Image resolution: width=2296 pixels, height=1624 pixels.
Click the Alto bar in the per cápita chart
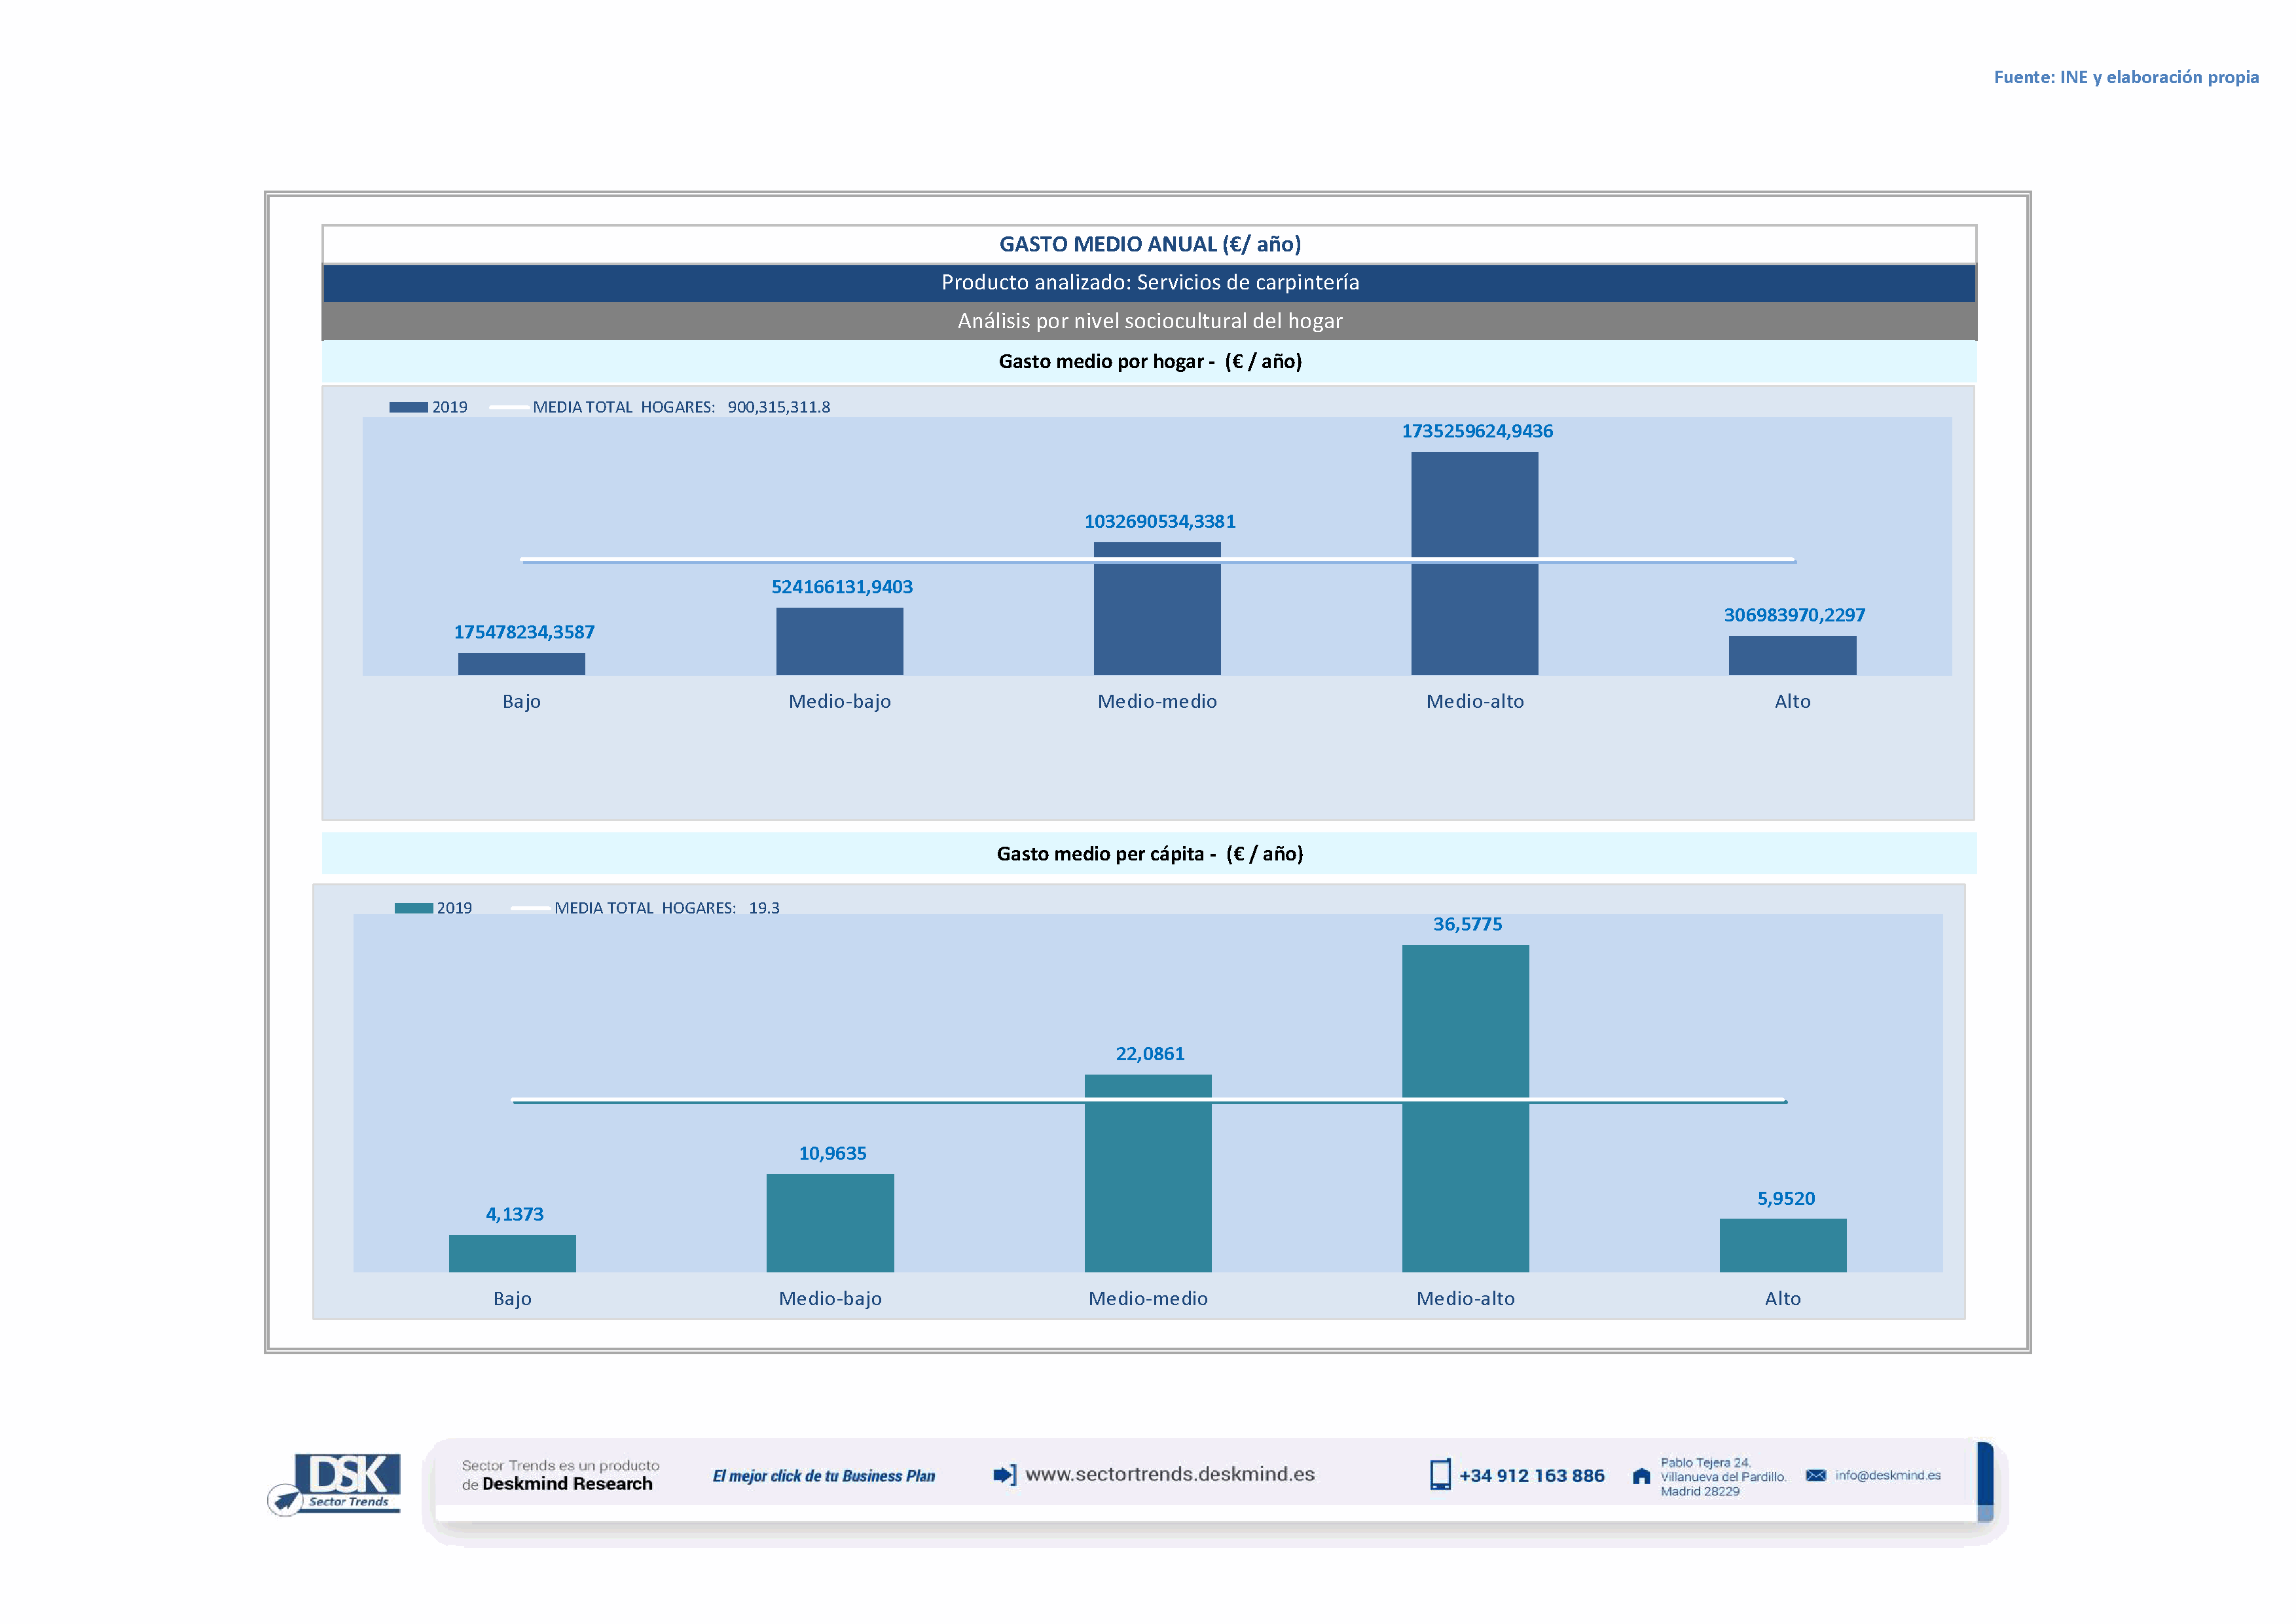1782,1245
